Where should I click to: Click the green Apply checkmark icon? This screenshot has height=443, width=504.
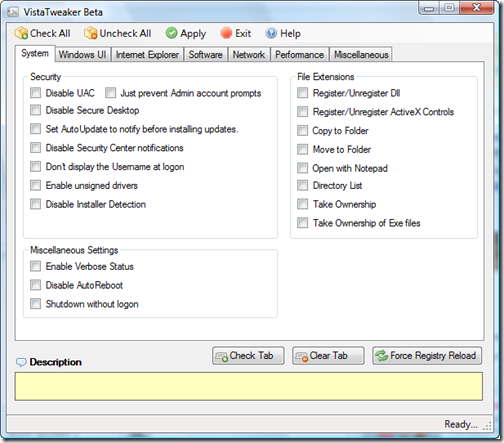(171, 33)
